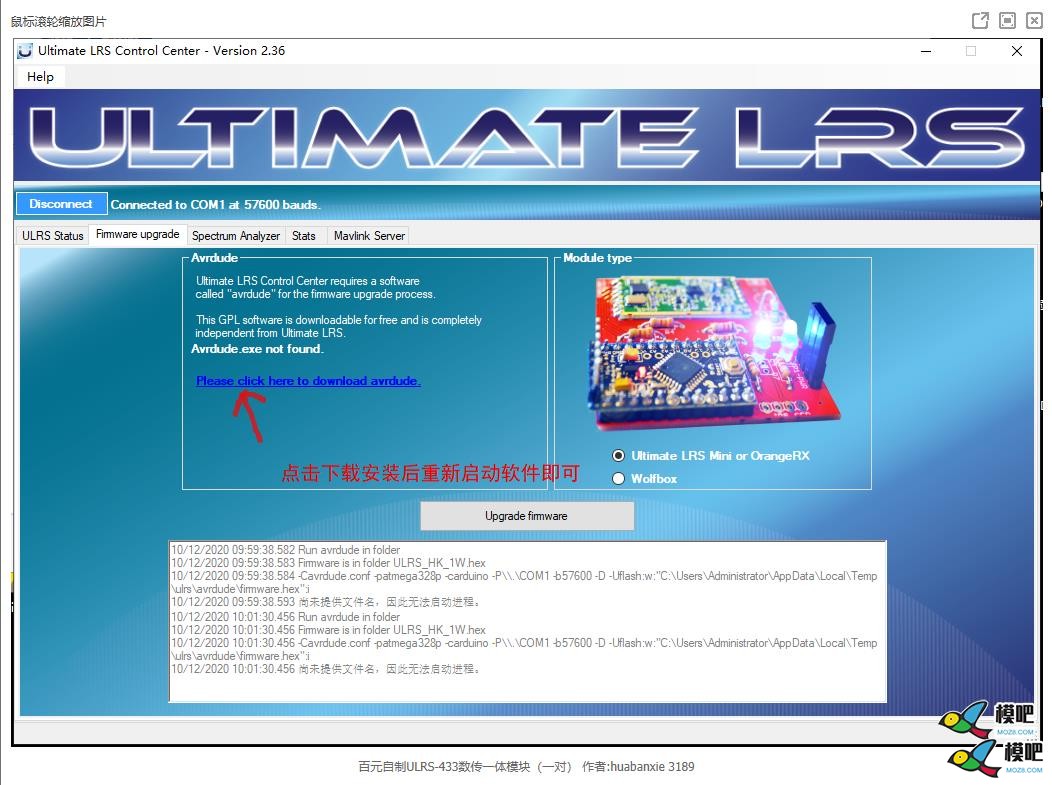Go to the Stats tab
1052x785 pixels.
[x=304, y=236]
